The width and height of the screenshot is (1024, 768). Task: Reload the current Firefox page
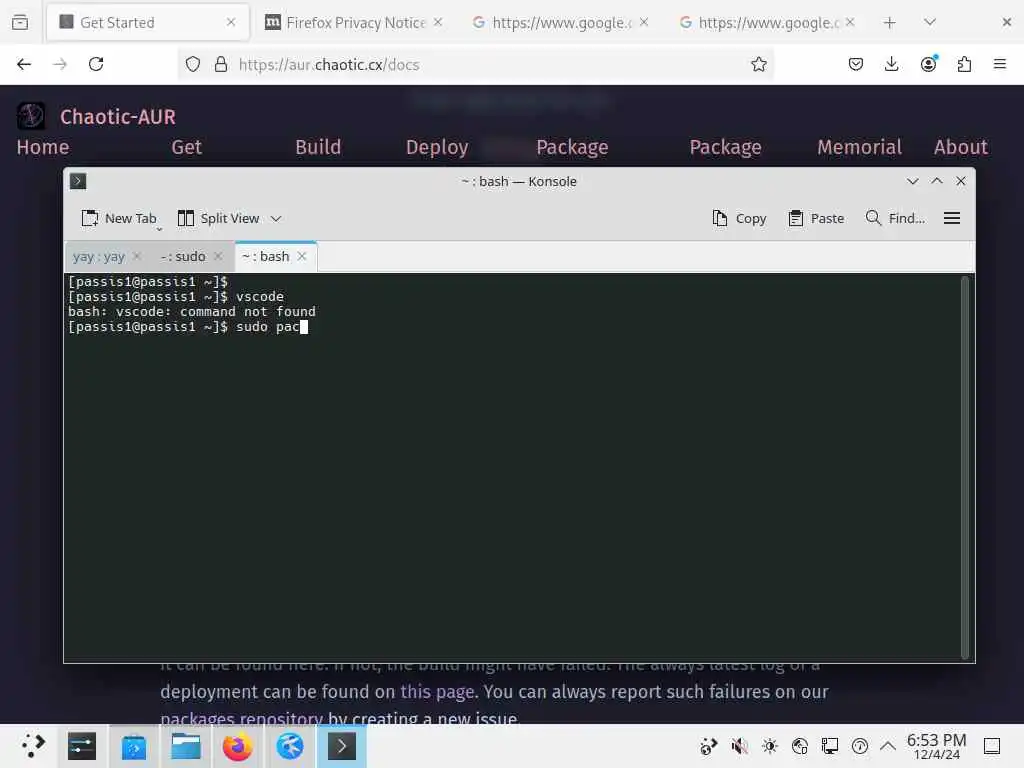pos(96,64)
